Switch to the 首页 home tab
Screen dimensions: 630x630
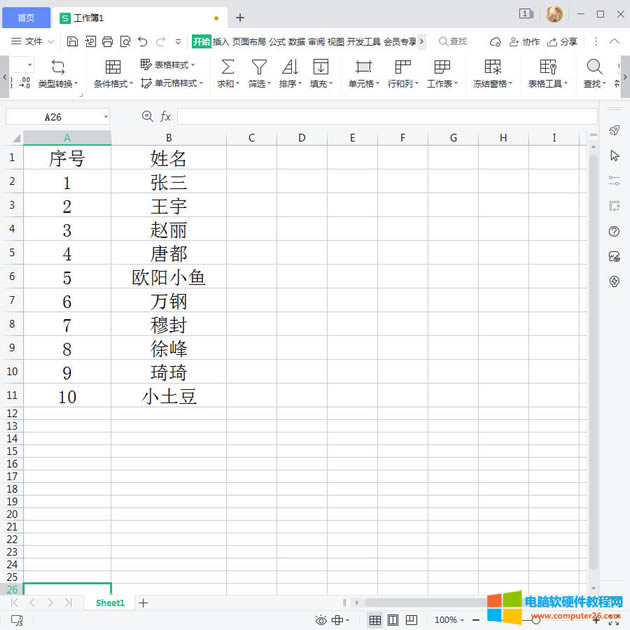pyautogui.click(x=26, y=17)
